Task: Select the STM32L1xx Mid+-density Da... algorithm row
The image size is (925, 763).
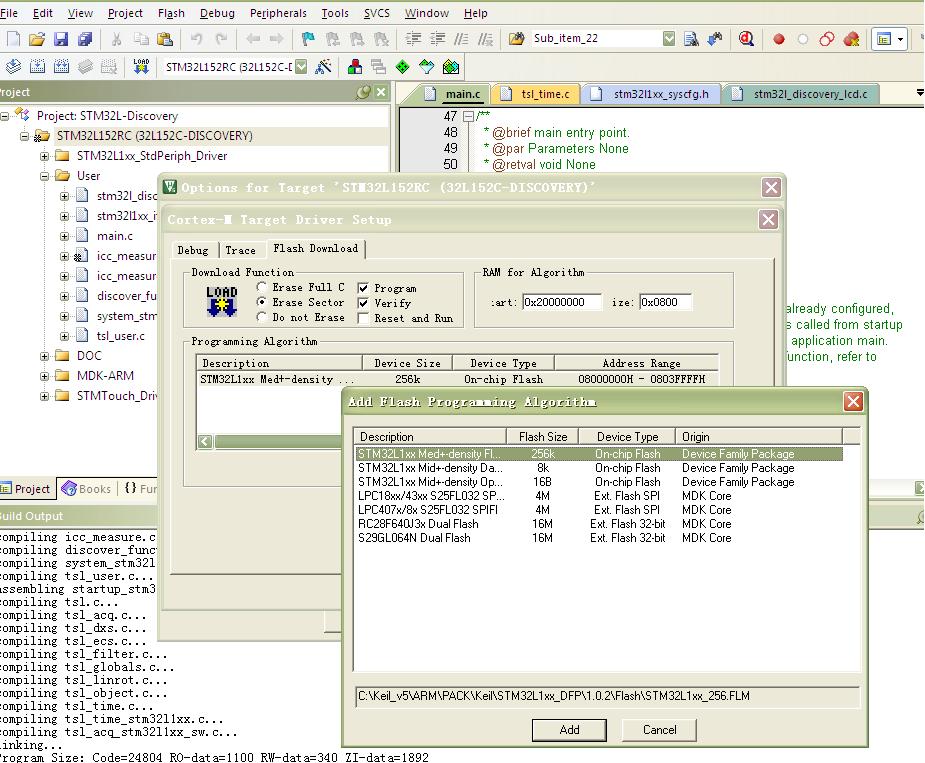Action: 599,468
